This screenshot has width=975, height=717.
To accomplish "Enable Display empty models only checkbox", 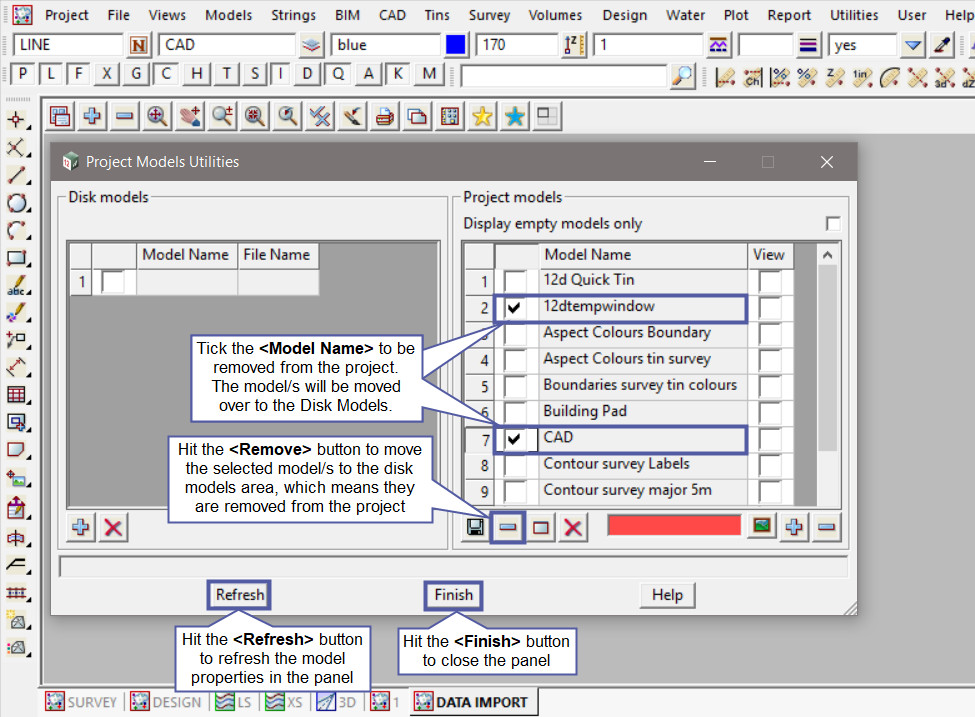I will tap(832, 224).
